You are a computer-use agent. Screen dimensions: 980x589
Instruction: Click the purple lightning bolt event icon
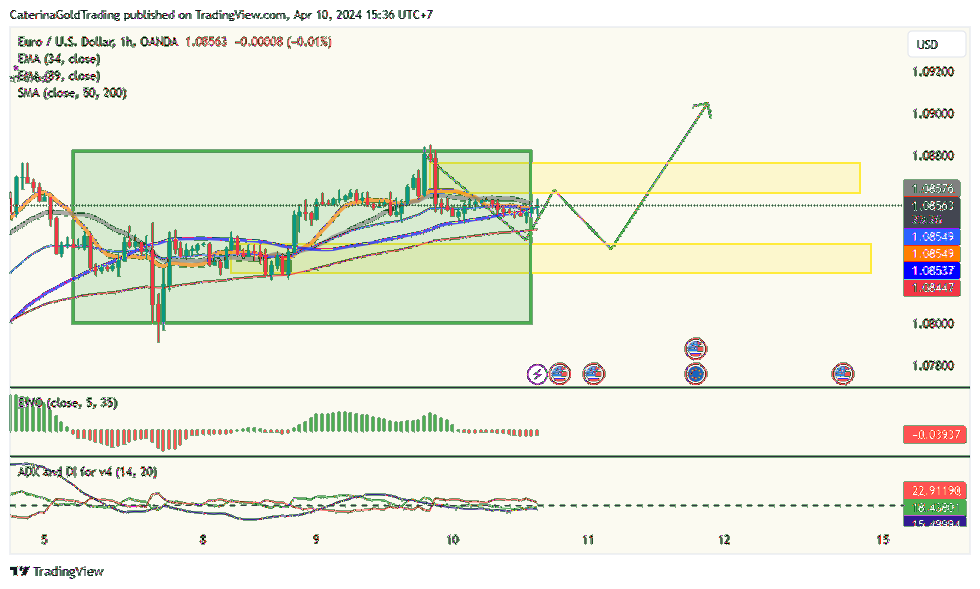coord(537,375)
